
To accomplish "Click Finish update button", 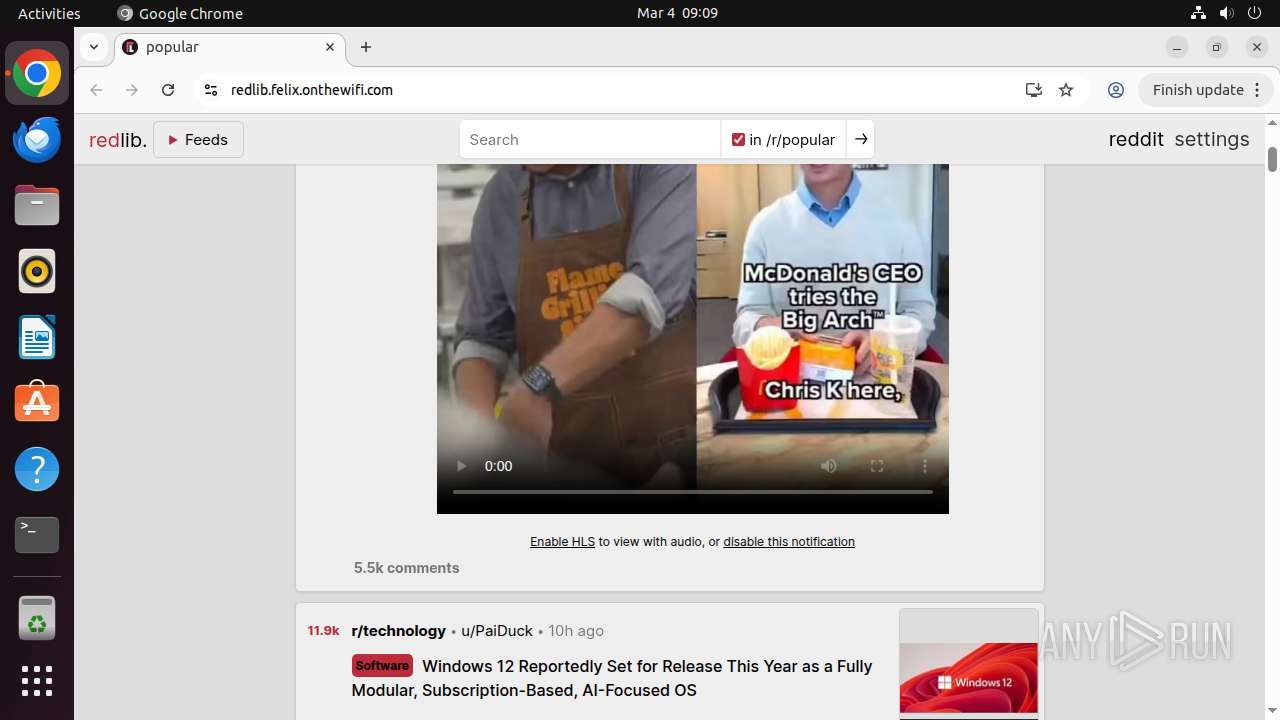I will coord(1198,90).
